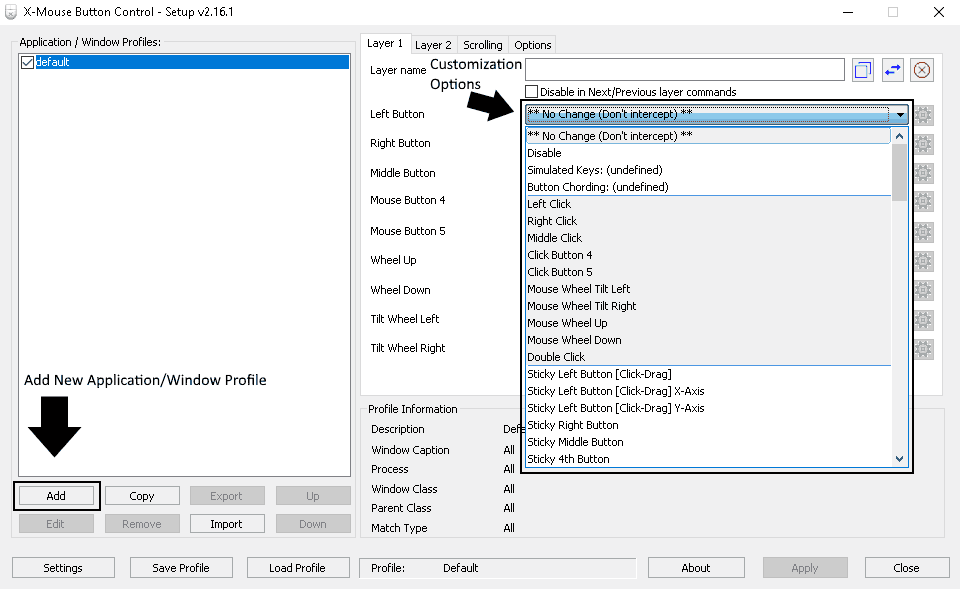Screen dimensions: 960x589
Task: Open the Options tab
Action: 533,45
